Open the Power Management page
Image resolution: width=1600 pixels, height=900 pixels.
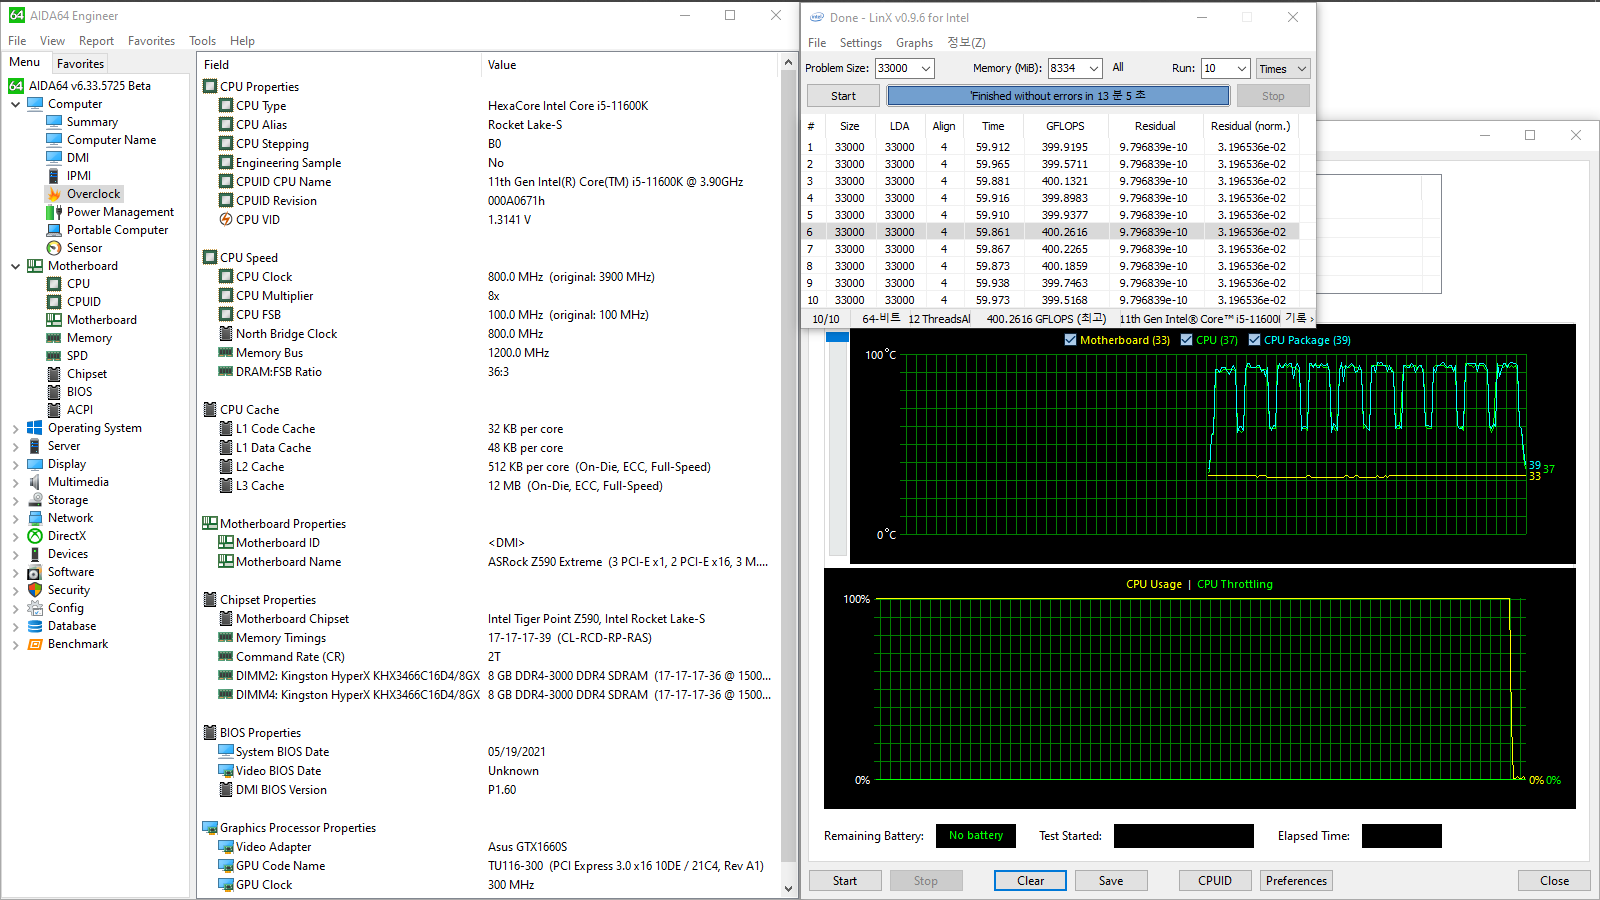click(x=120, y=211)
